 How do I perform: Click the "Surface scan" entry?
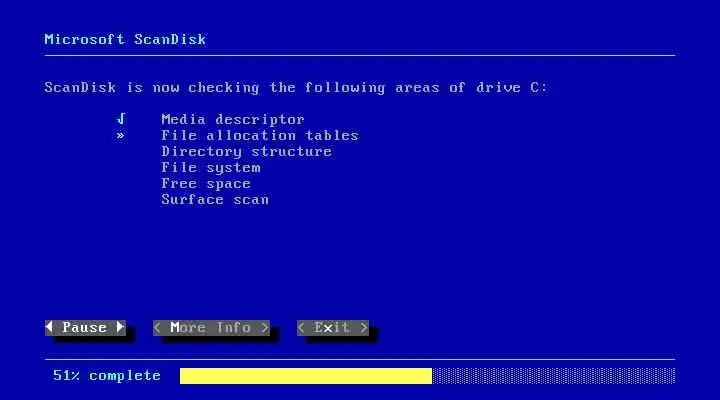click(x=215, y=200)
